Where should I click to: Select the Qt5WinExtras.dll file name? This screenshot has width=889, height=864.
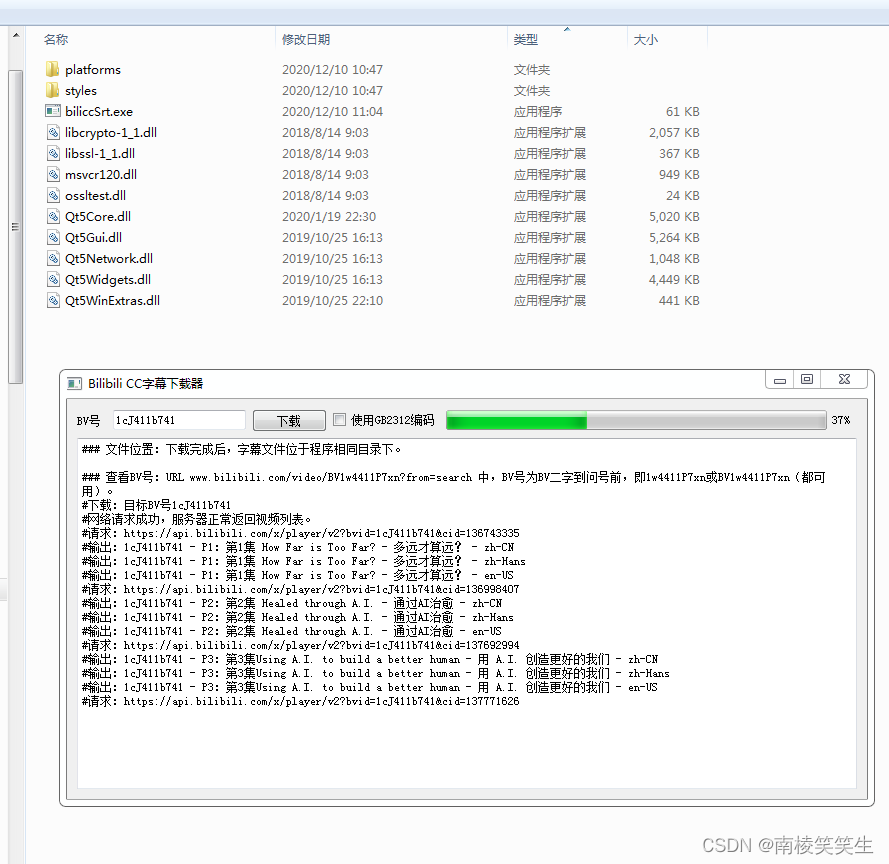[112, 300]
